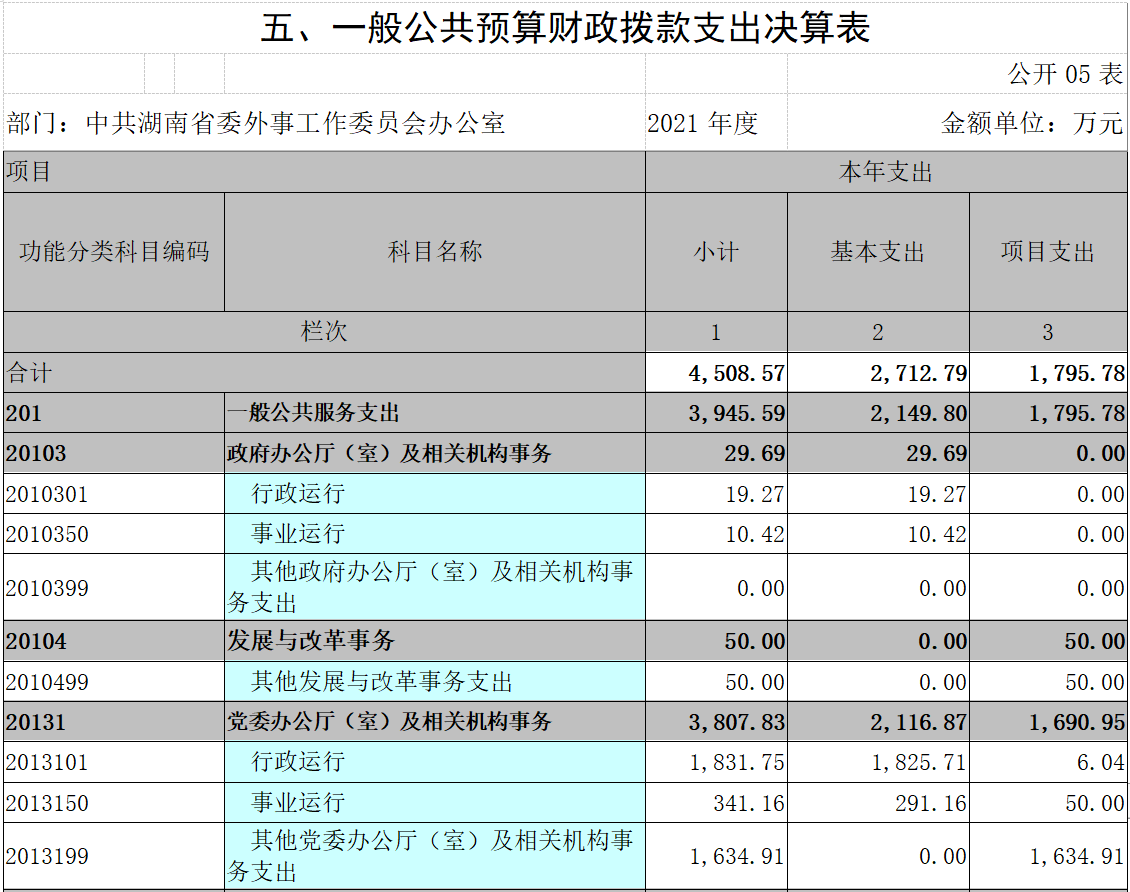Click the value 2,116.87

[x=878, y=722]
